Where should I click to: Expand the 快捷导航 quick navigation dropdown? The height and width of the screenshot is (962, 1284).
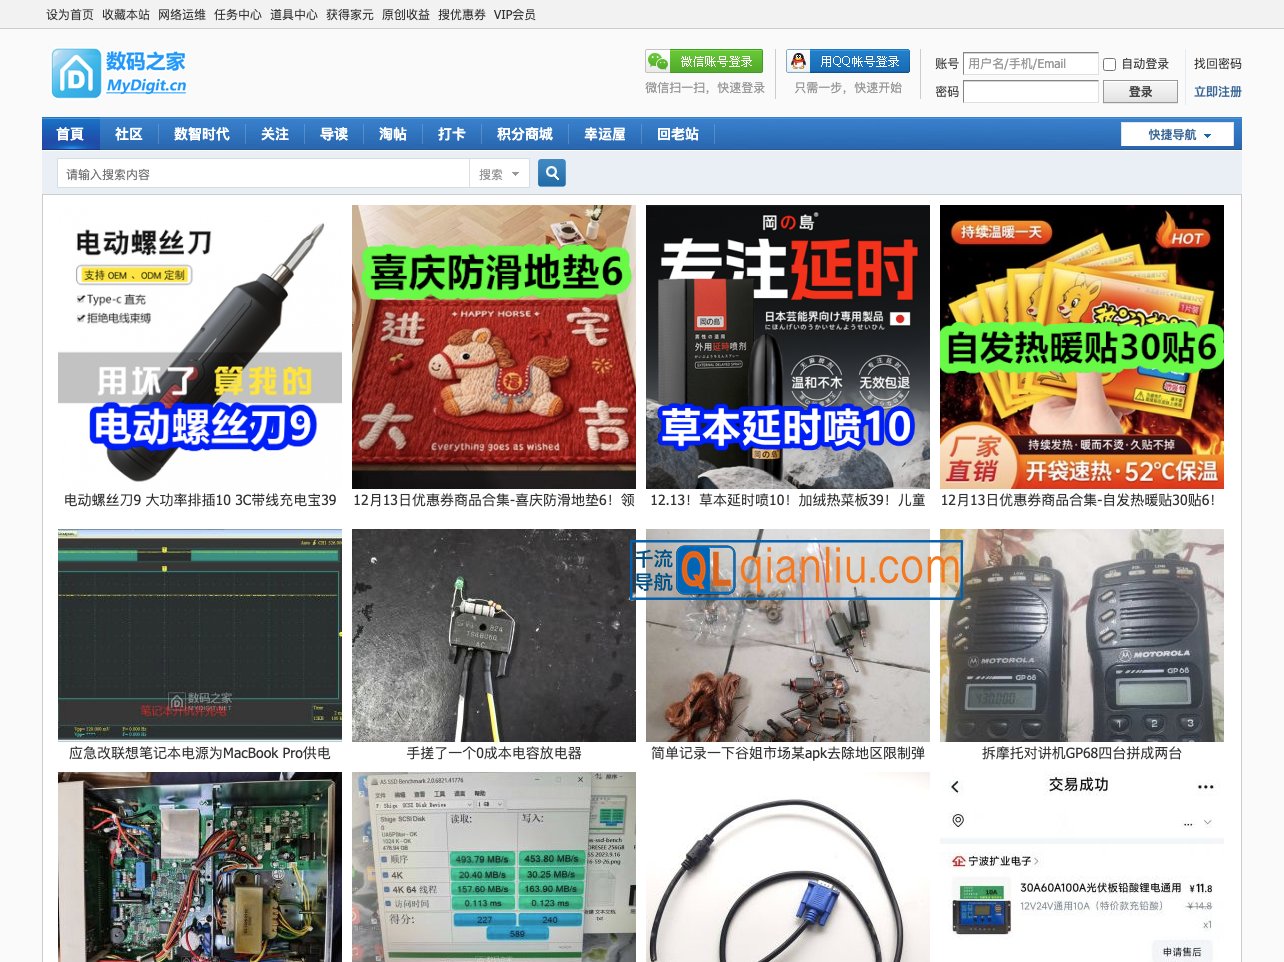point(1176,133)
